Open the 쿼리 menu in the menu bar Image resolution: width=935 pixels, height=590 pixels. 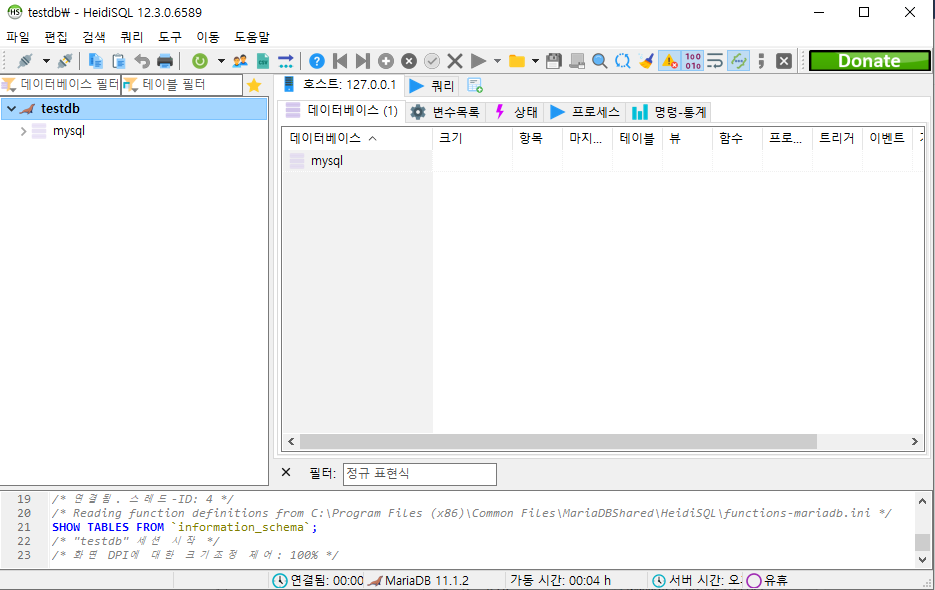pyautogui.click(x=132, y=37)
